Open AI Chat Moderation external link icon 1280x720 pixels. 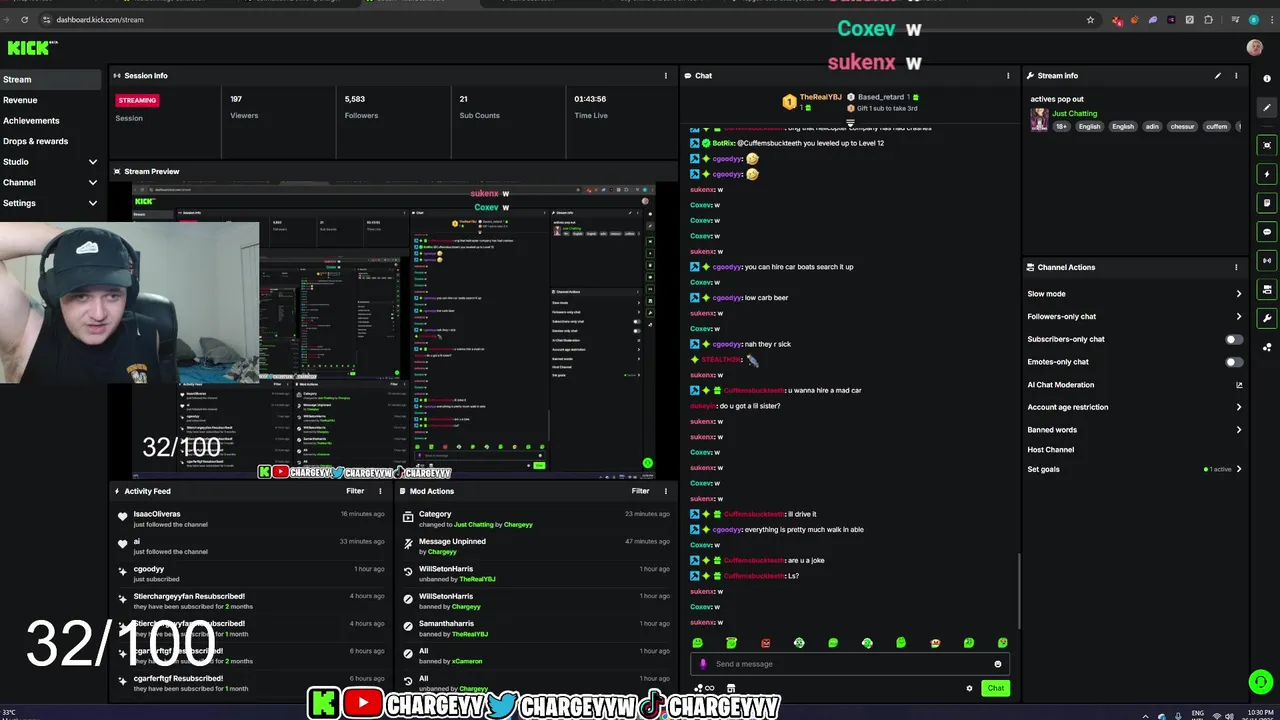[x=1239, y=385]
